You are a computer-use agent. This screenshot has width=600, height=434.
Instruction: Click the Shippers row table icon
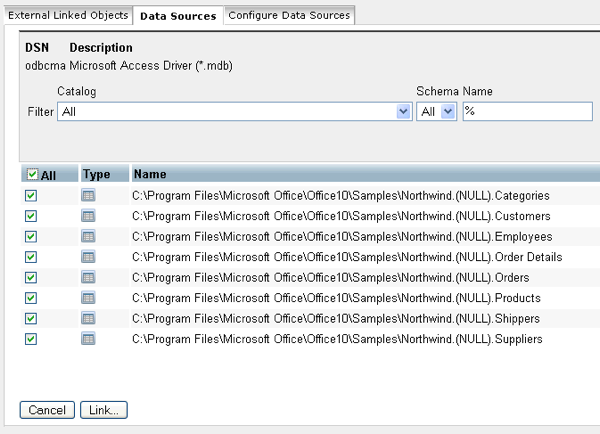(88, 319)
